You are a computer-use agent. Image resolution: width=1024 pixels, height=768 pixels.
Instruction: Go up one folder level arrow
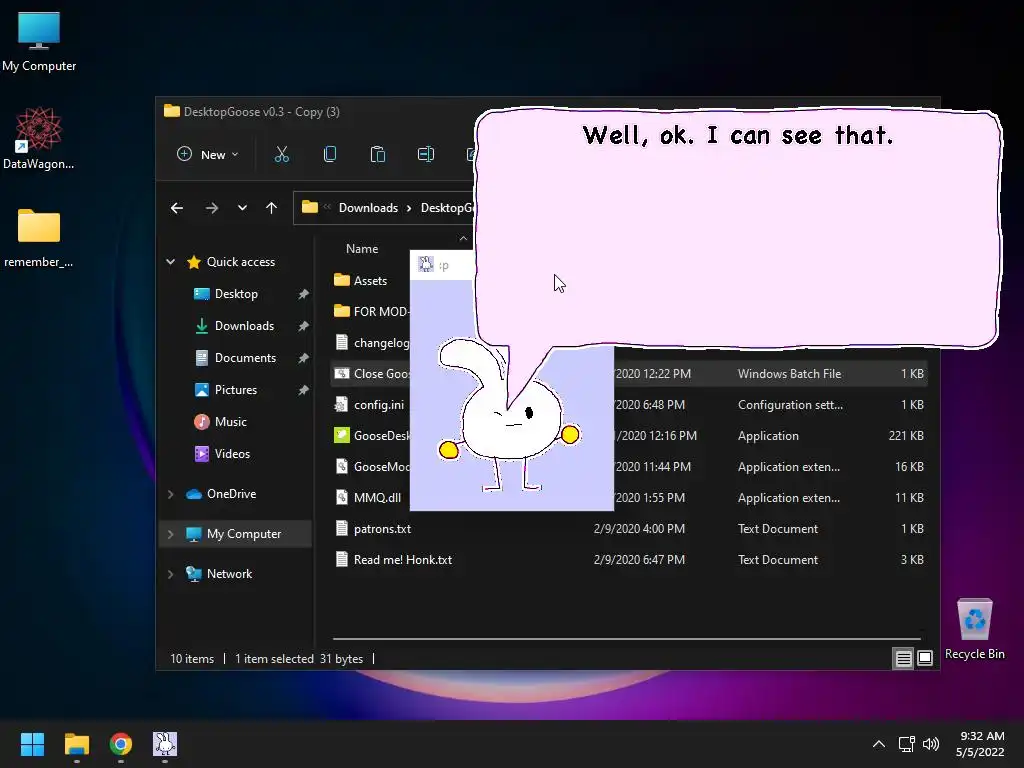click(272, 208)
